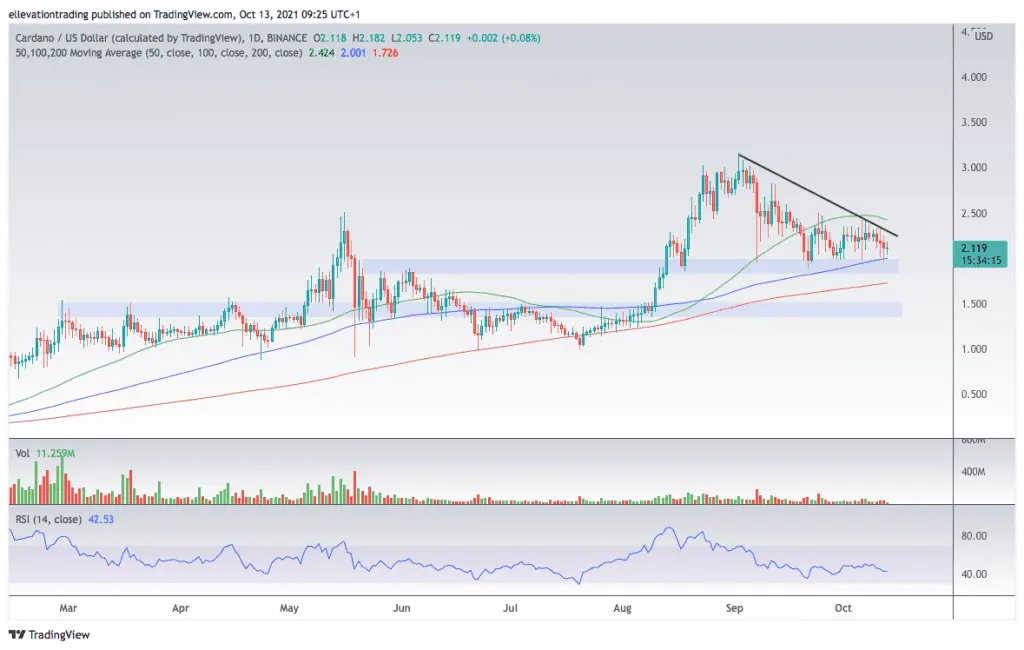Click the ellevationtrading published header text

click(x=184, y=14)
